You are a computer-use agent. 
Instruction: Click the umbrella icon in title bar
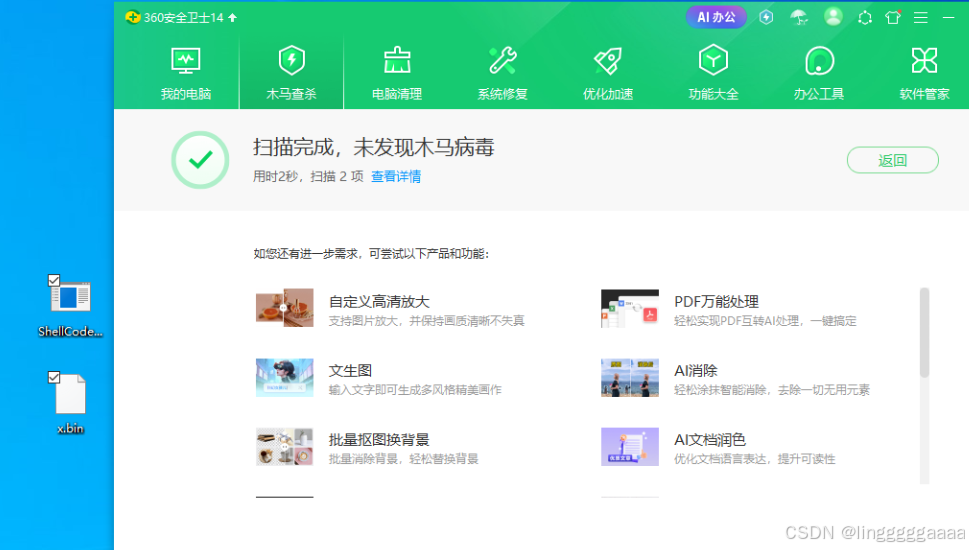(799, 17)
